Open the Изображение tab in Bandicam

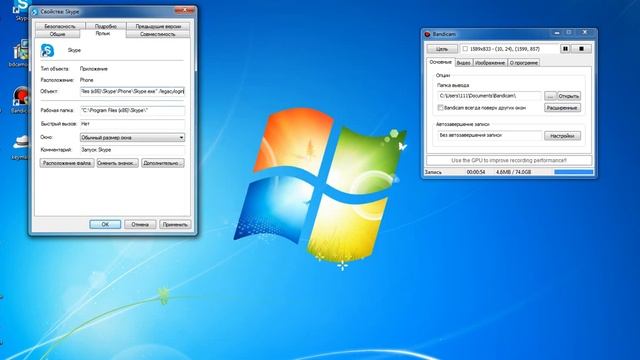pyautogui.click(x=490, y=63)
